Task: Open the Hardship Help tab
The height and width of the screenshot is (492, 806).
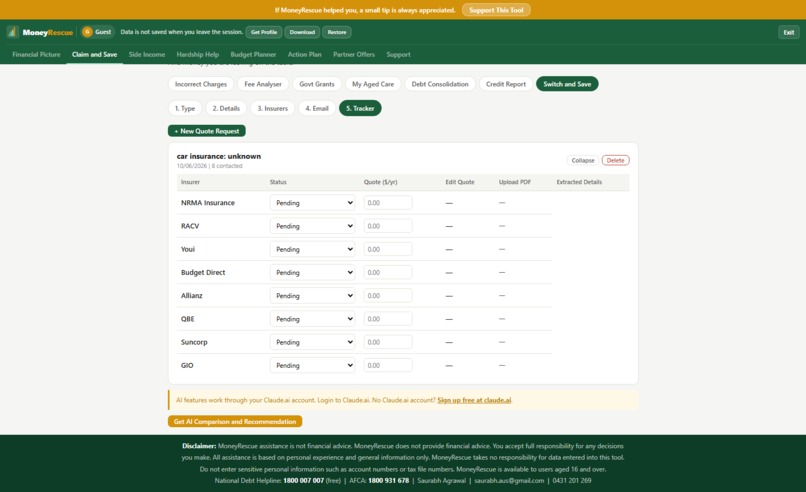Action: [198, 54]
